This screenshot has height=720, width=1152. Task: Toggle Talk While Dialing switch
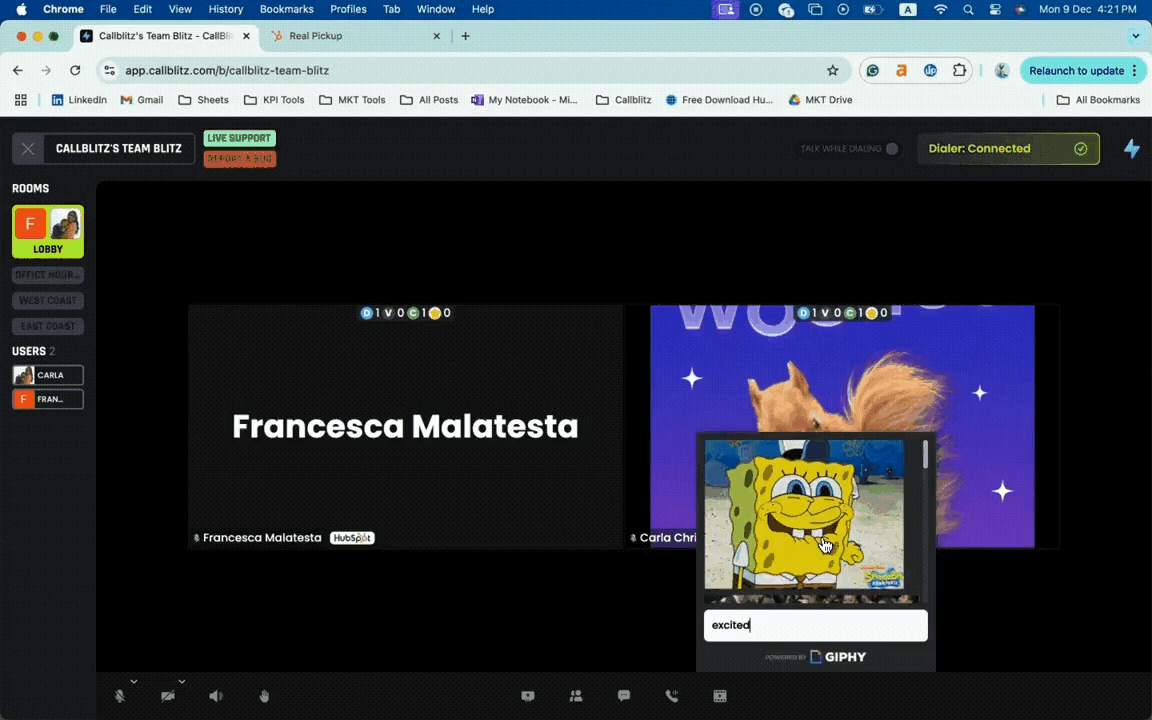coord(892,148)
